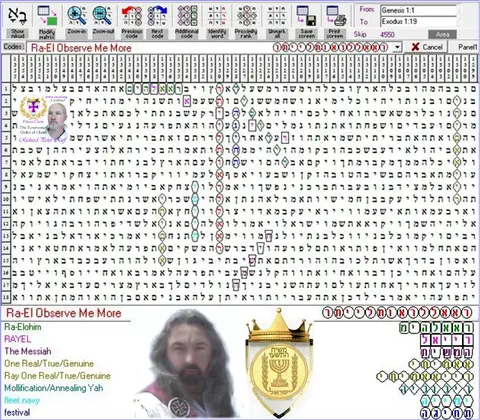Click the Skip value 4550
The height and width of the screenshot is (420, 480).
click(387, 34)
